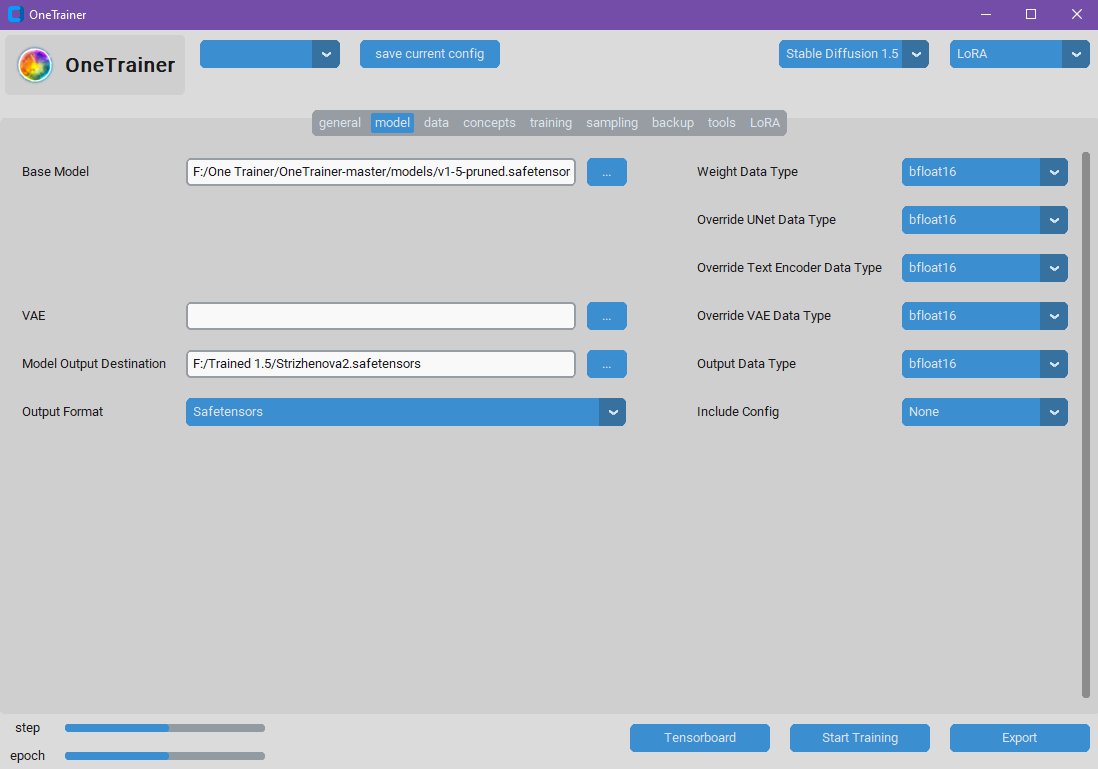Go to the concepts tab
Image resolution: width=1098 pixels, height=769 pixels.
coord(489,123)
